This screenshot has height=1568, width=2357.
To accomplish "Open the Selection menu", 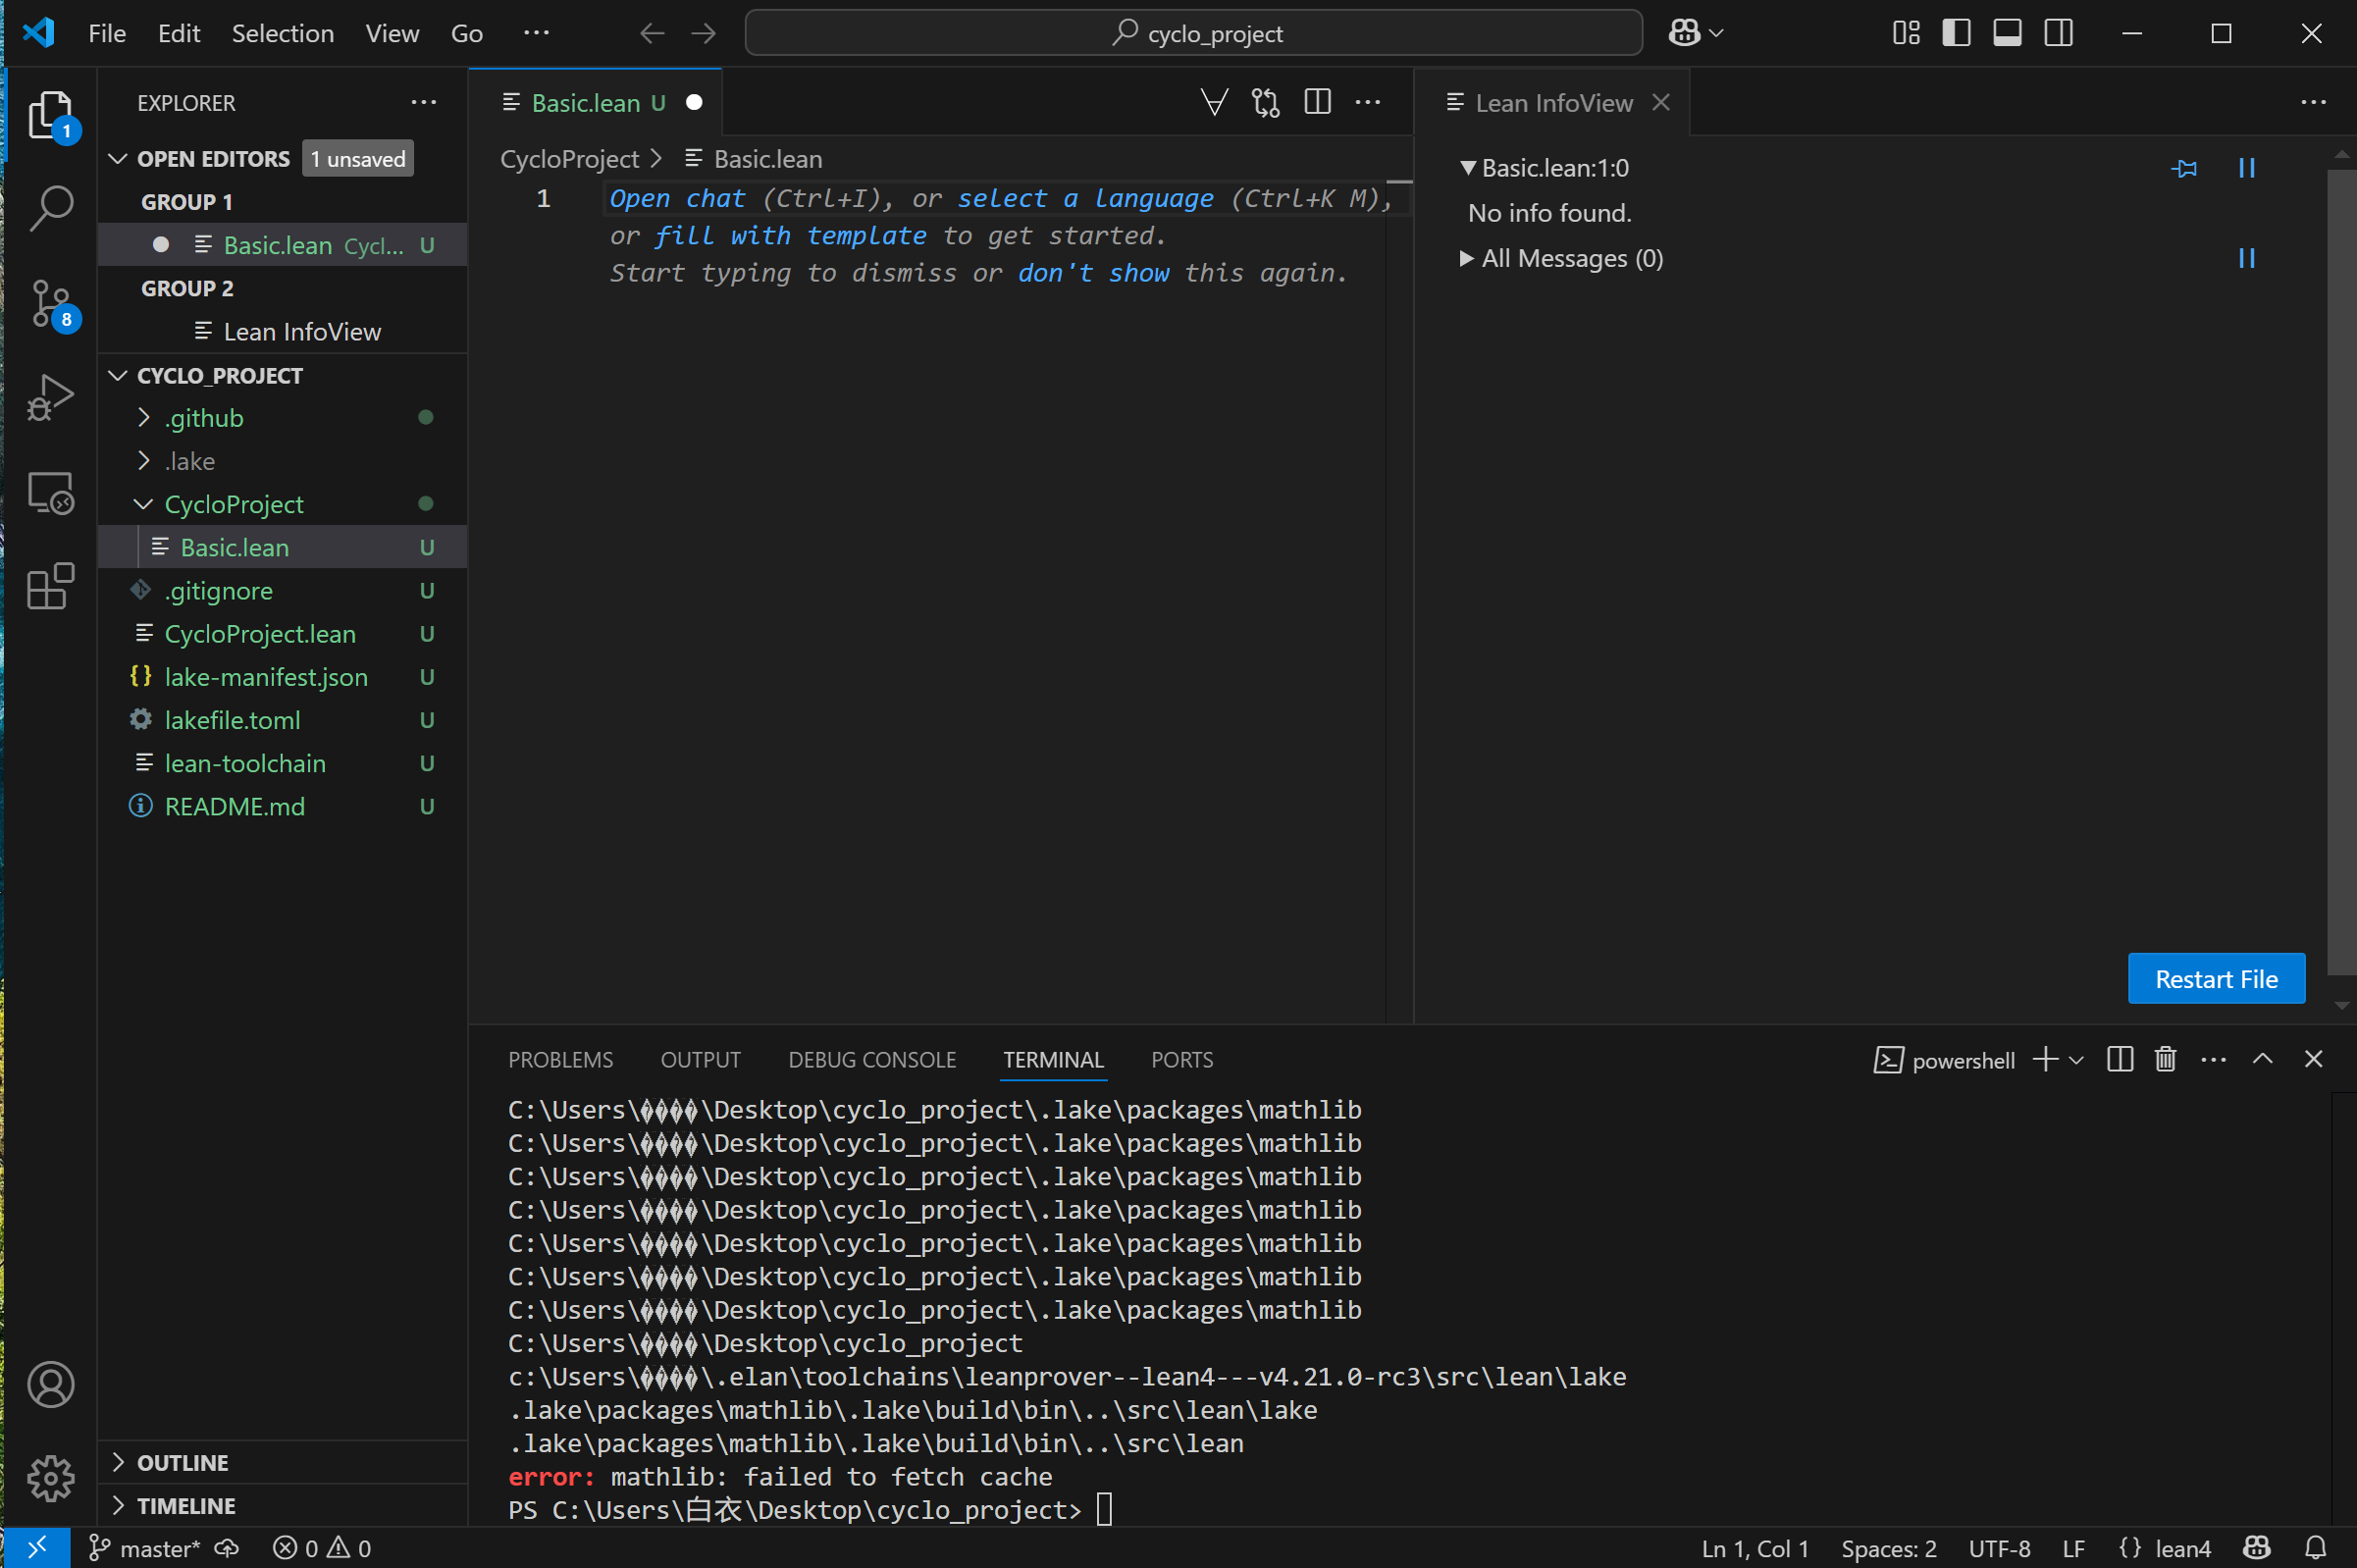I will click(x=282, y=33).
